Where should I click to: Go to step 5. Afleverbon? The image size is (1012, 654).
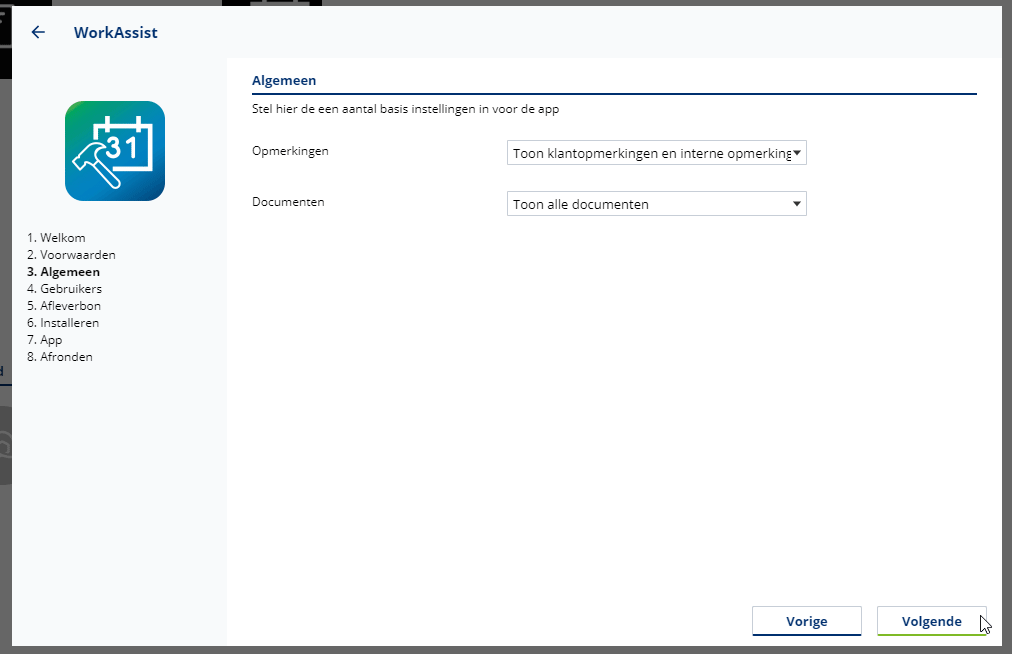pos(64,305)
